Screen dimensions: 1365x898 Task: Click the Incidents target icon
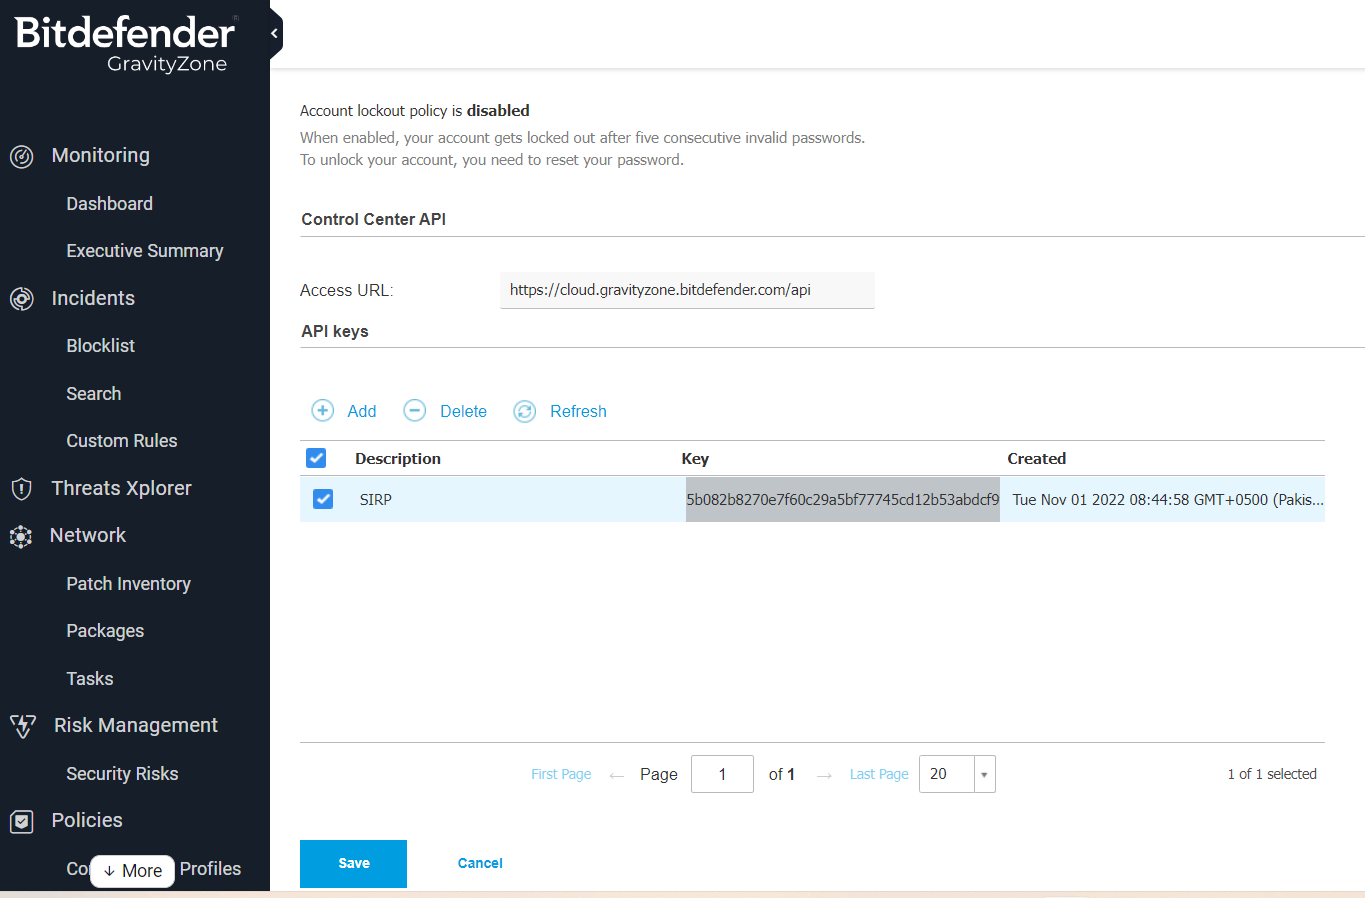[x=22, y=298]
